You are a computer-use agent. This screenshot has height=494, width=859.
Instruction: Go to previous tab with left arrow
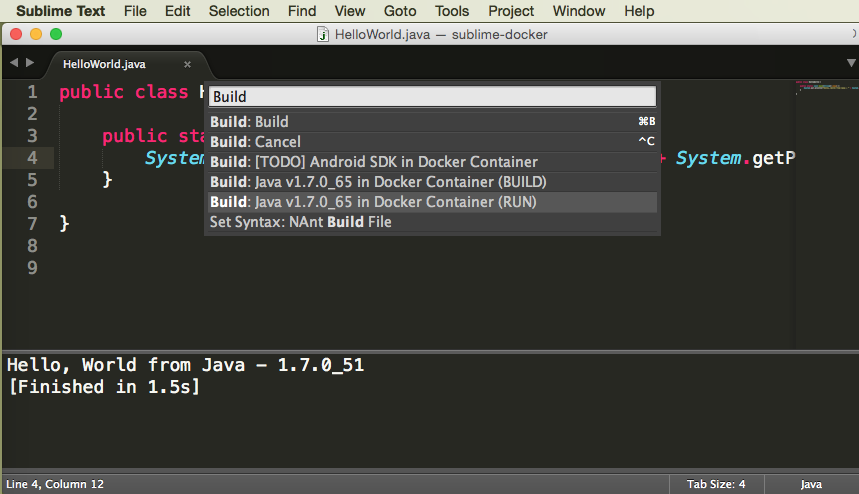click(14, 62)
